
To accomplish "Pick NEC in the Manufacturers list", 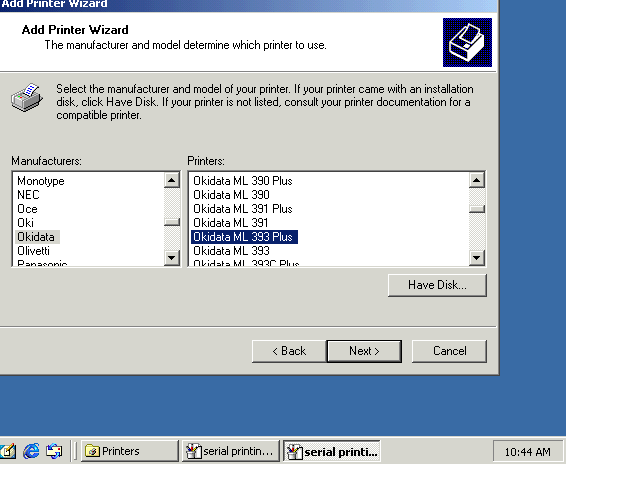I will point(28,195).
